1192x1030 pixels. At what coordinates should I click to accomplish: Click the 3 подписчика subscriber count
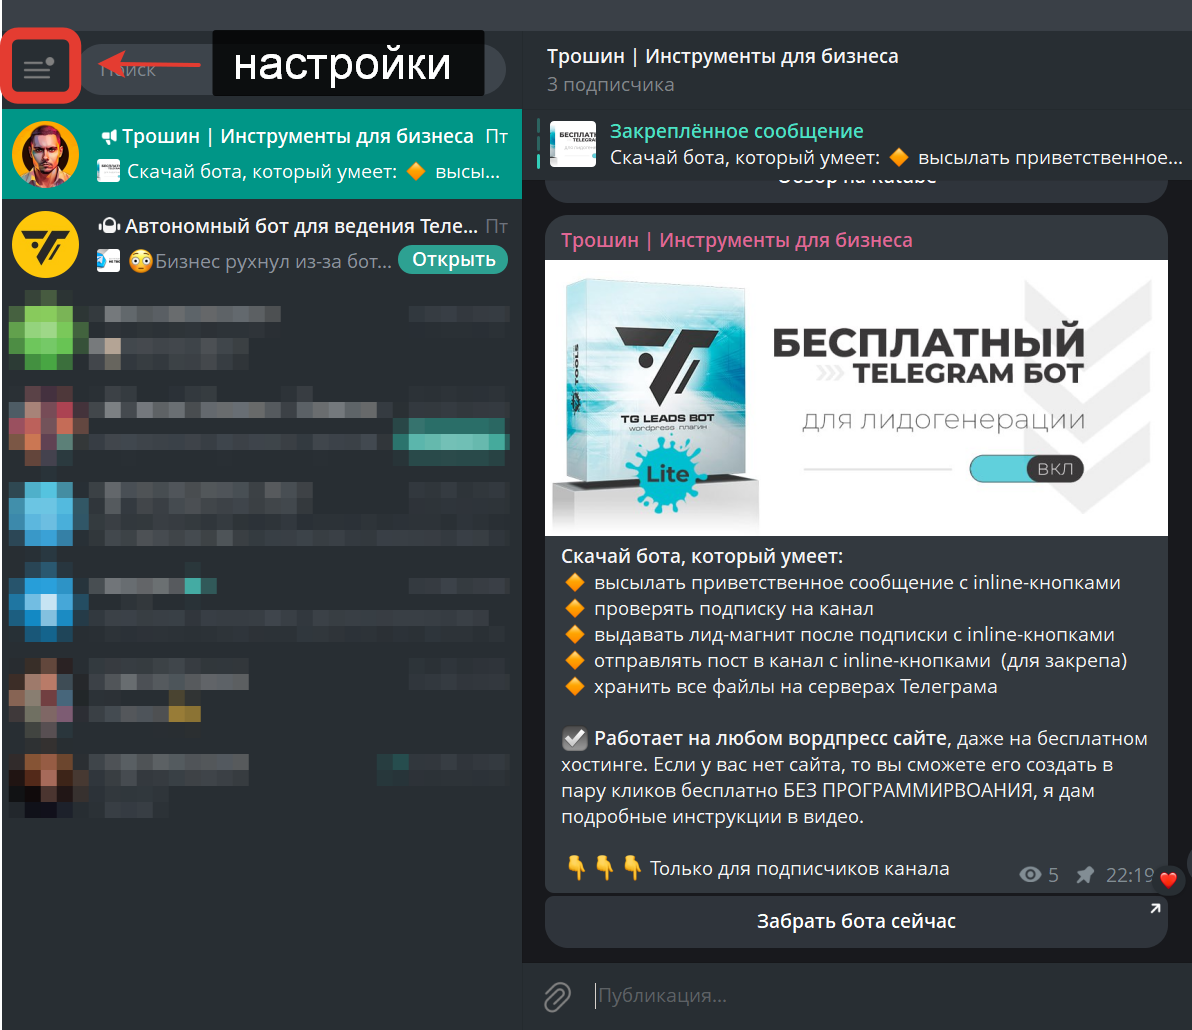(x=610, y=84)
